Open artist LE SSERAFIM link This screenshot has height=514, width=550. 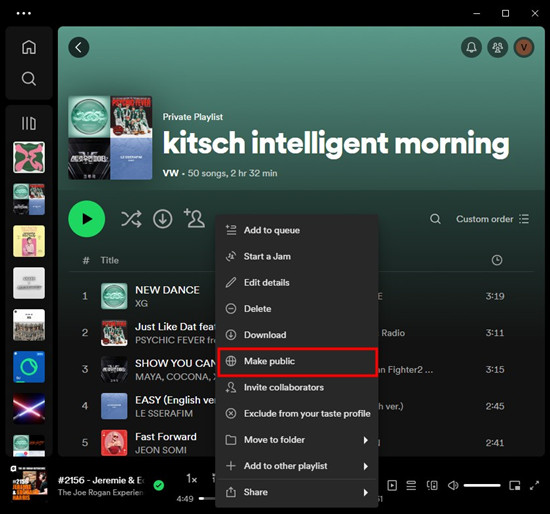point(164,413)
